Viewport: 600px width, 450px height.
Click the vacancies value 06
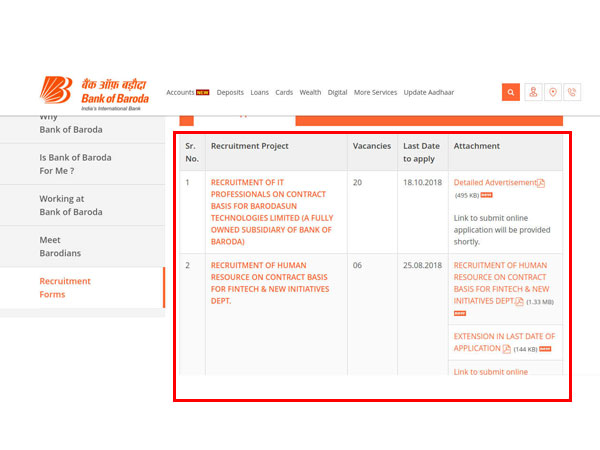click(x=357, y=265)
